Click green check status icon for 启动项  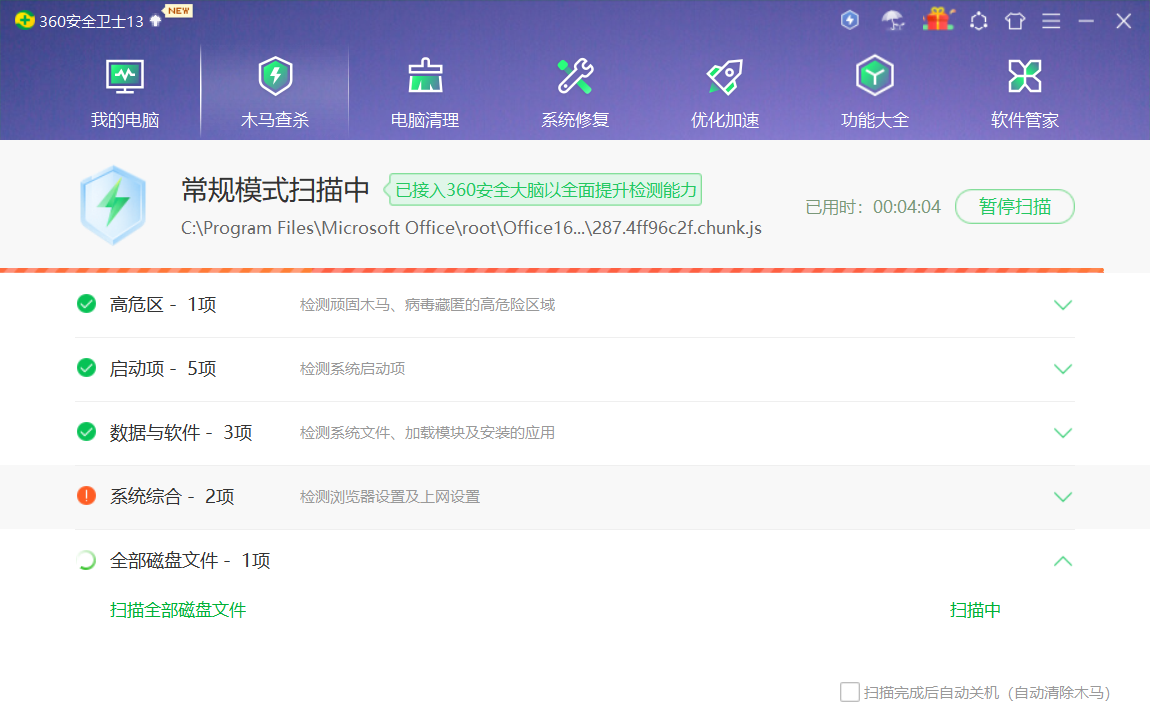(x=87, y=367)
